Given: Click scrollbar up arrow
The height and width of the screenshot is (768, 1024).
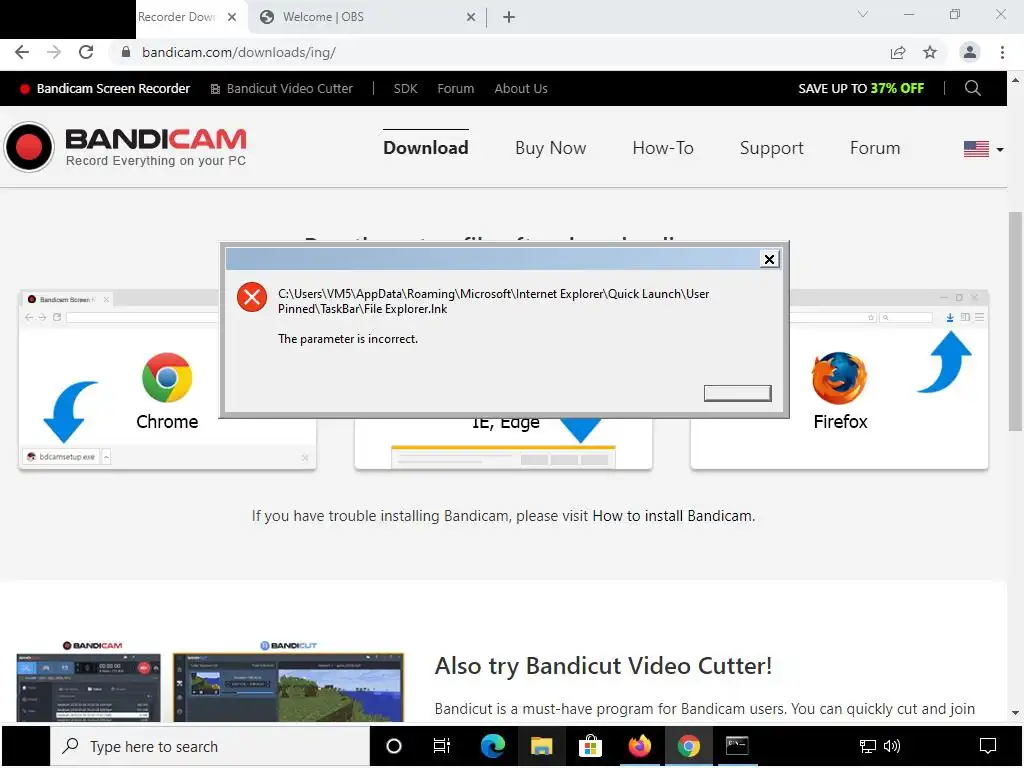Looking at the screenshot, I should pyautogui.click(x=1015, y=80).
